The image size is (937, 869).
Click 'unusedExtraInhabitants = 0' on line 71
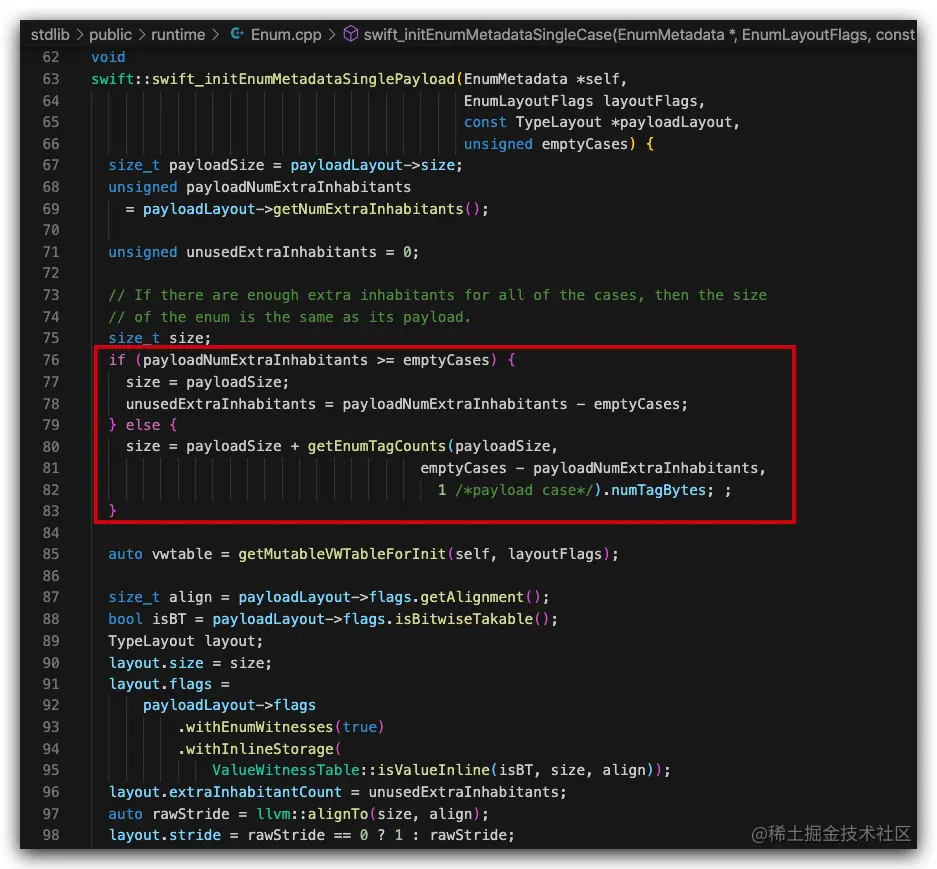click(x=298, y=252)
